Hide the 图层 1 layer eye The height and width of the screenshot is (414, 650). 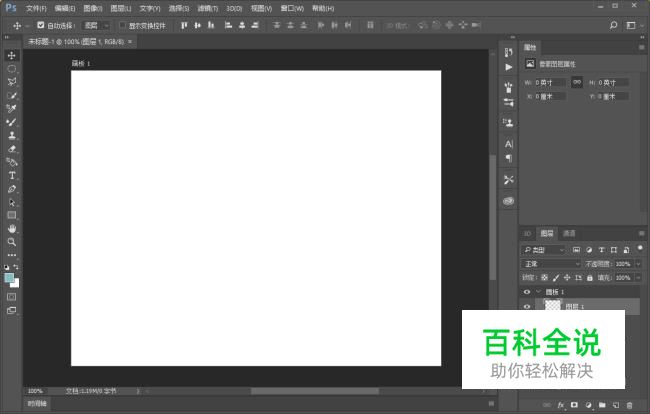click(527, 306)
